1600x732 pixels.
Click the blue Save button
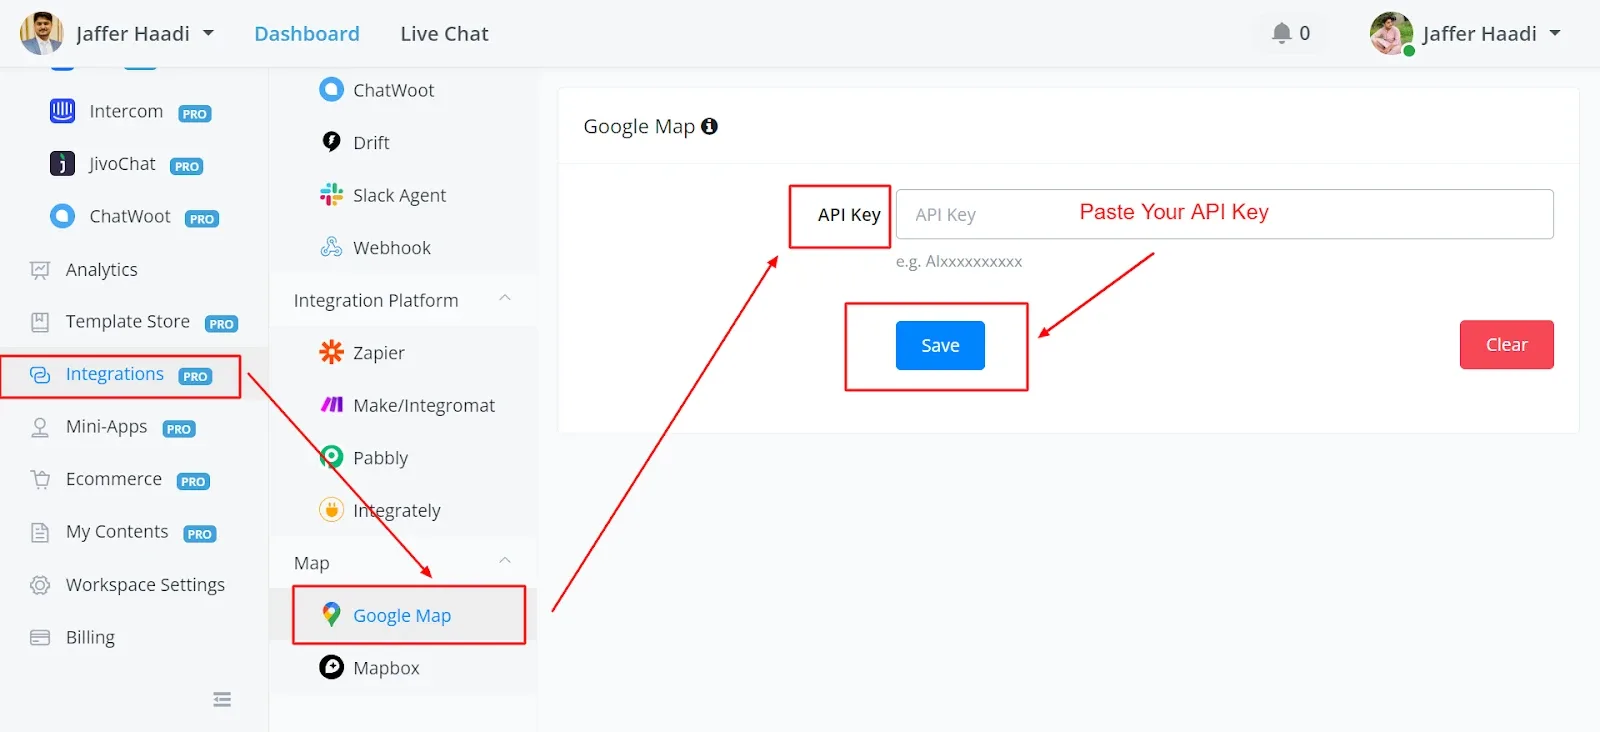[x=940, y=345]
